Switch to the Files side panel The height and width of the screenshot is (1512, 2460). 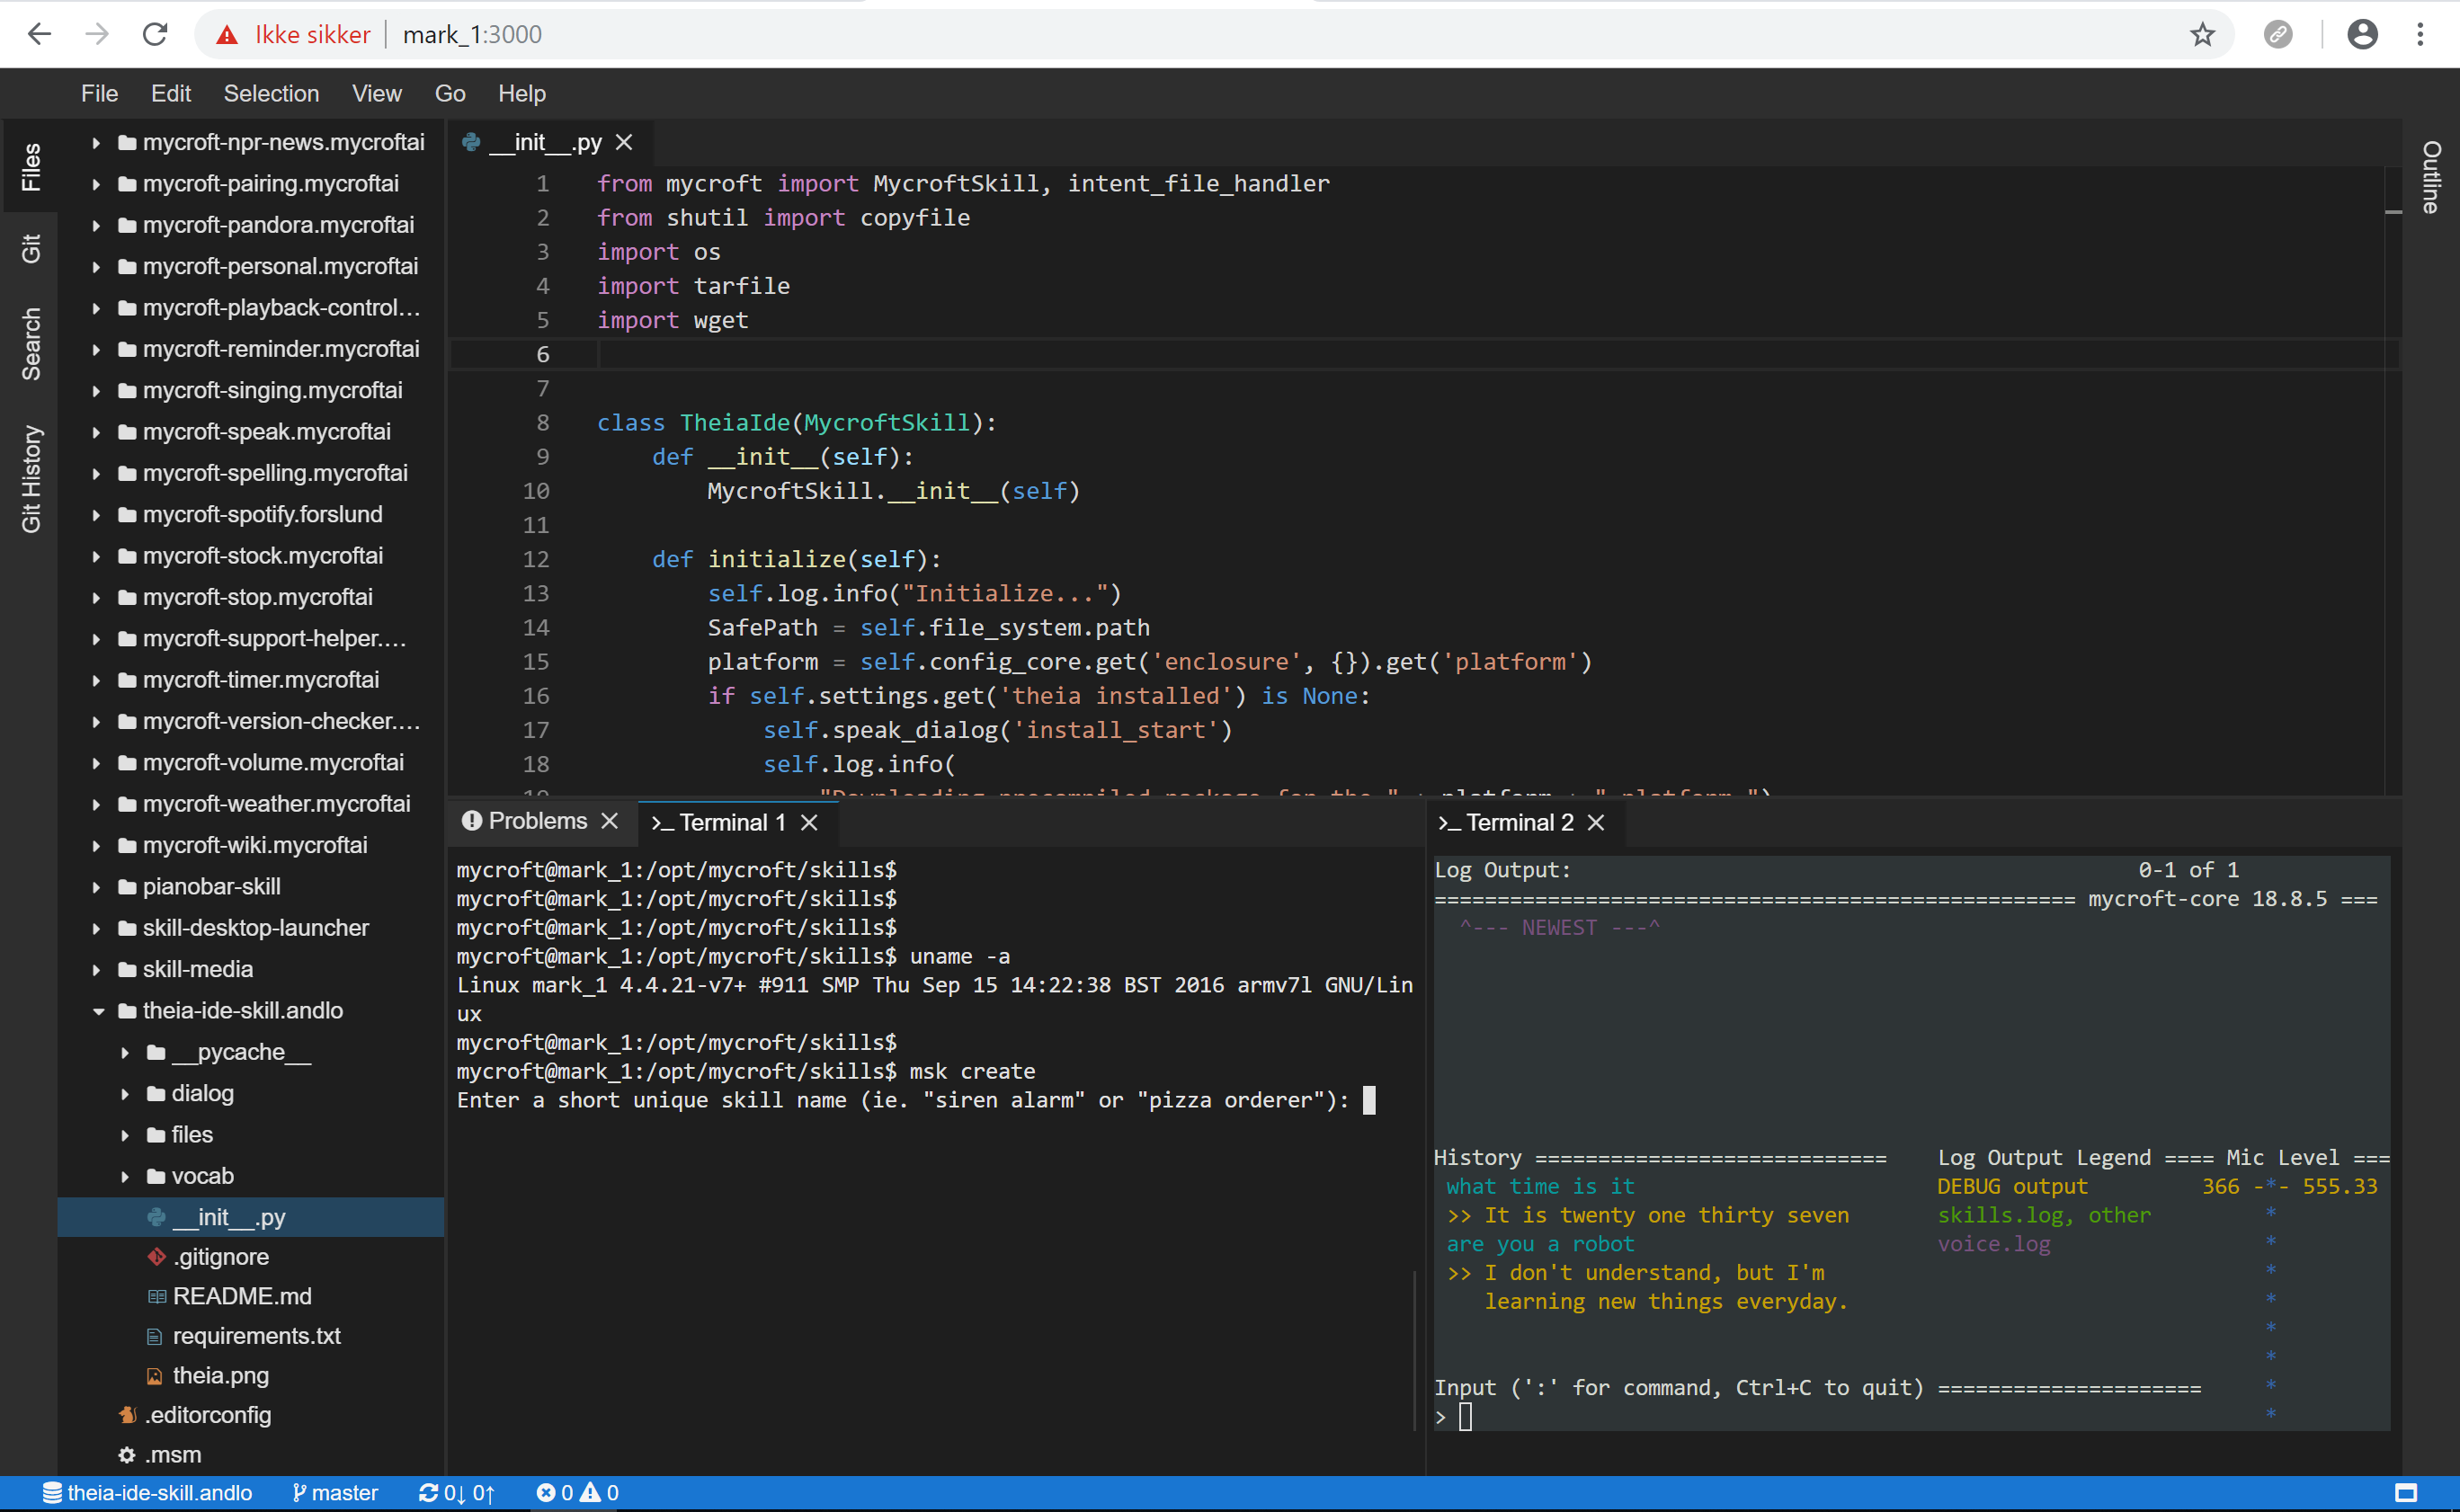pos(31,166)
